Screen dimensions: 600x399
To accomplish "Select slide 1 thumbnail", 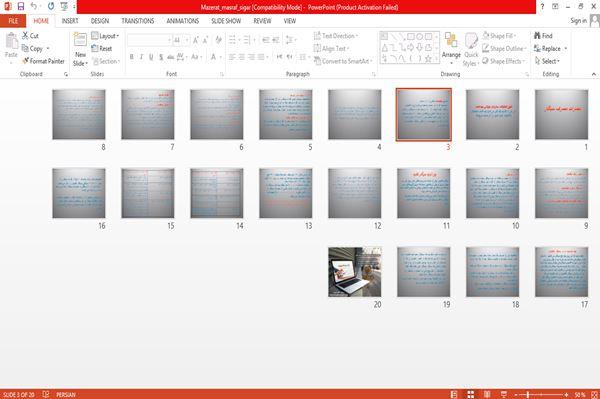I will pyautogui.click(x=561, y=114).
